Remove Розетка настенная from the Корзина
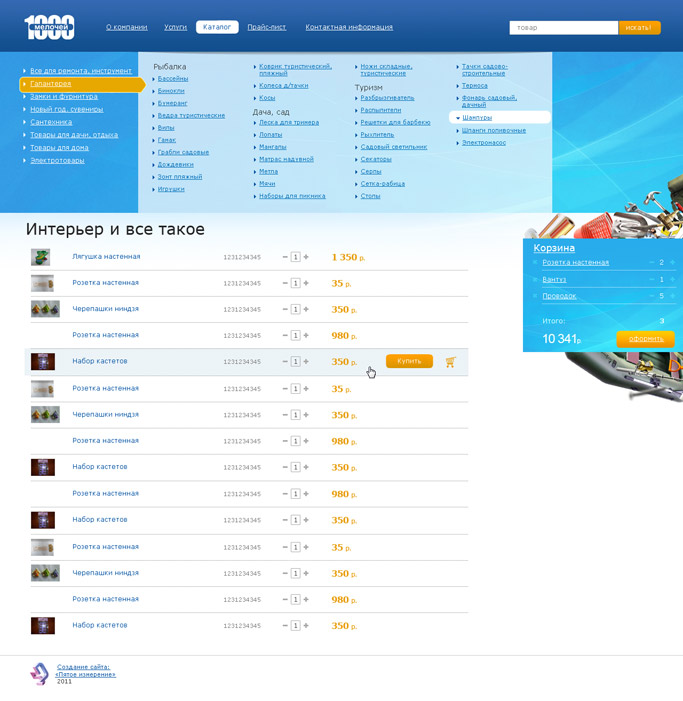The width and height of the screenshot is (683, 701). click(x=535, y=262)
